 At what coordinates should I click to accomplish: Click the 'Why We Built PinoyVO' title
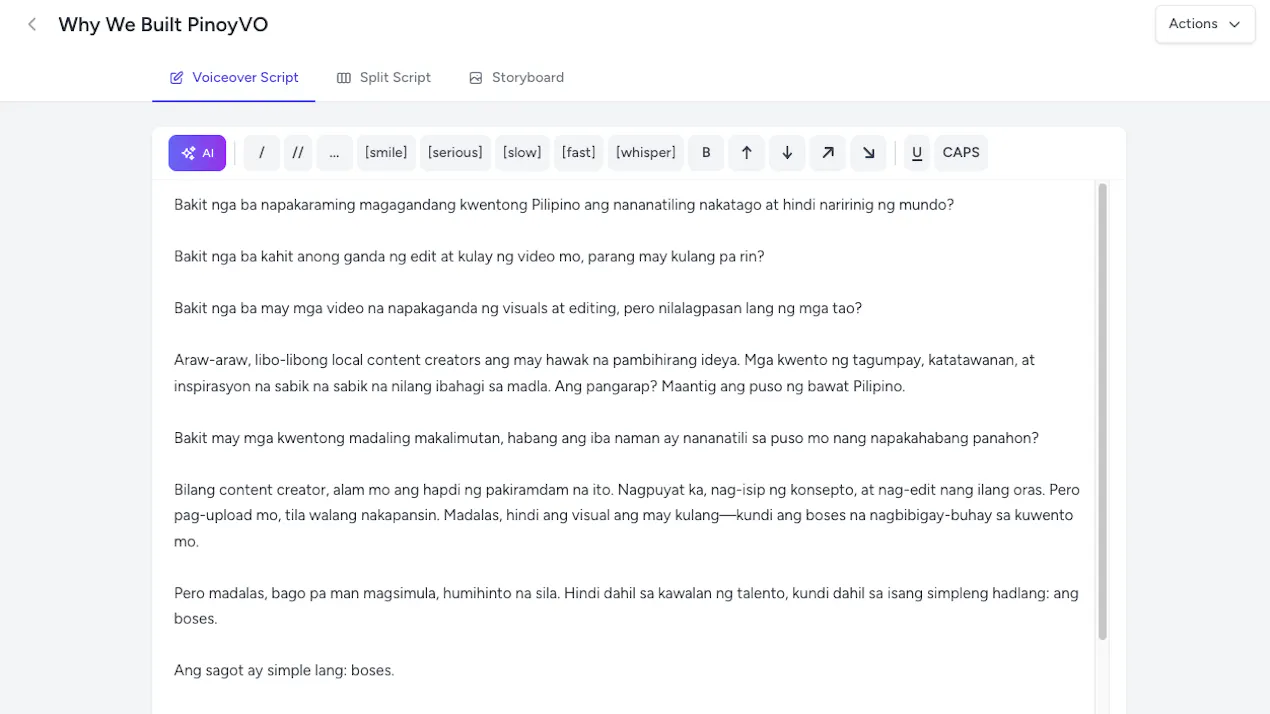click(x=163, y=25)
